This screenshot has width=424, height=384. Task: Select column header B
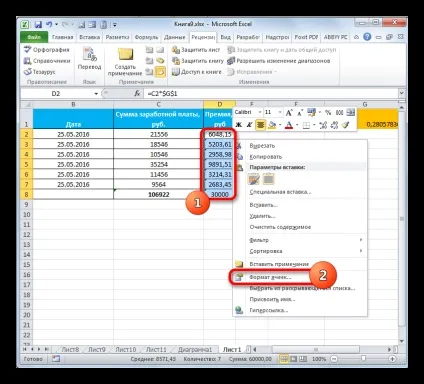point(73,104)
